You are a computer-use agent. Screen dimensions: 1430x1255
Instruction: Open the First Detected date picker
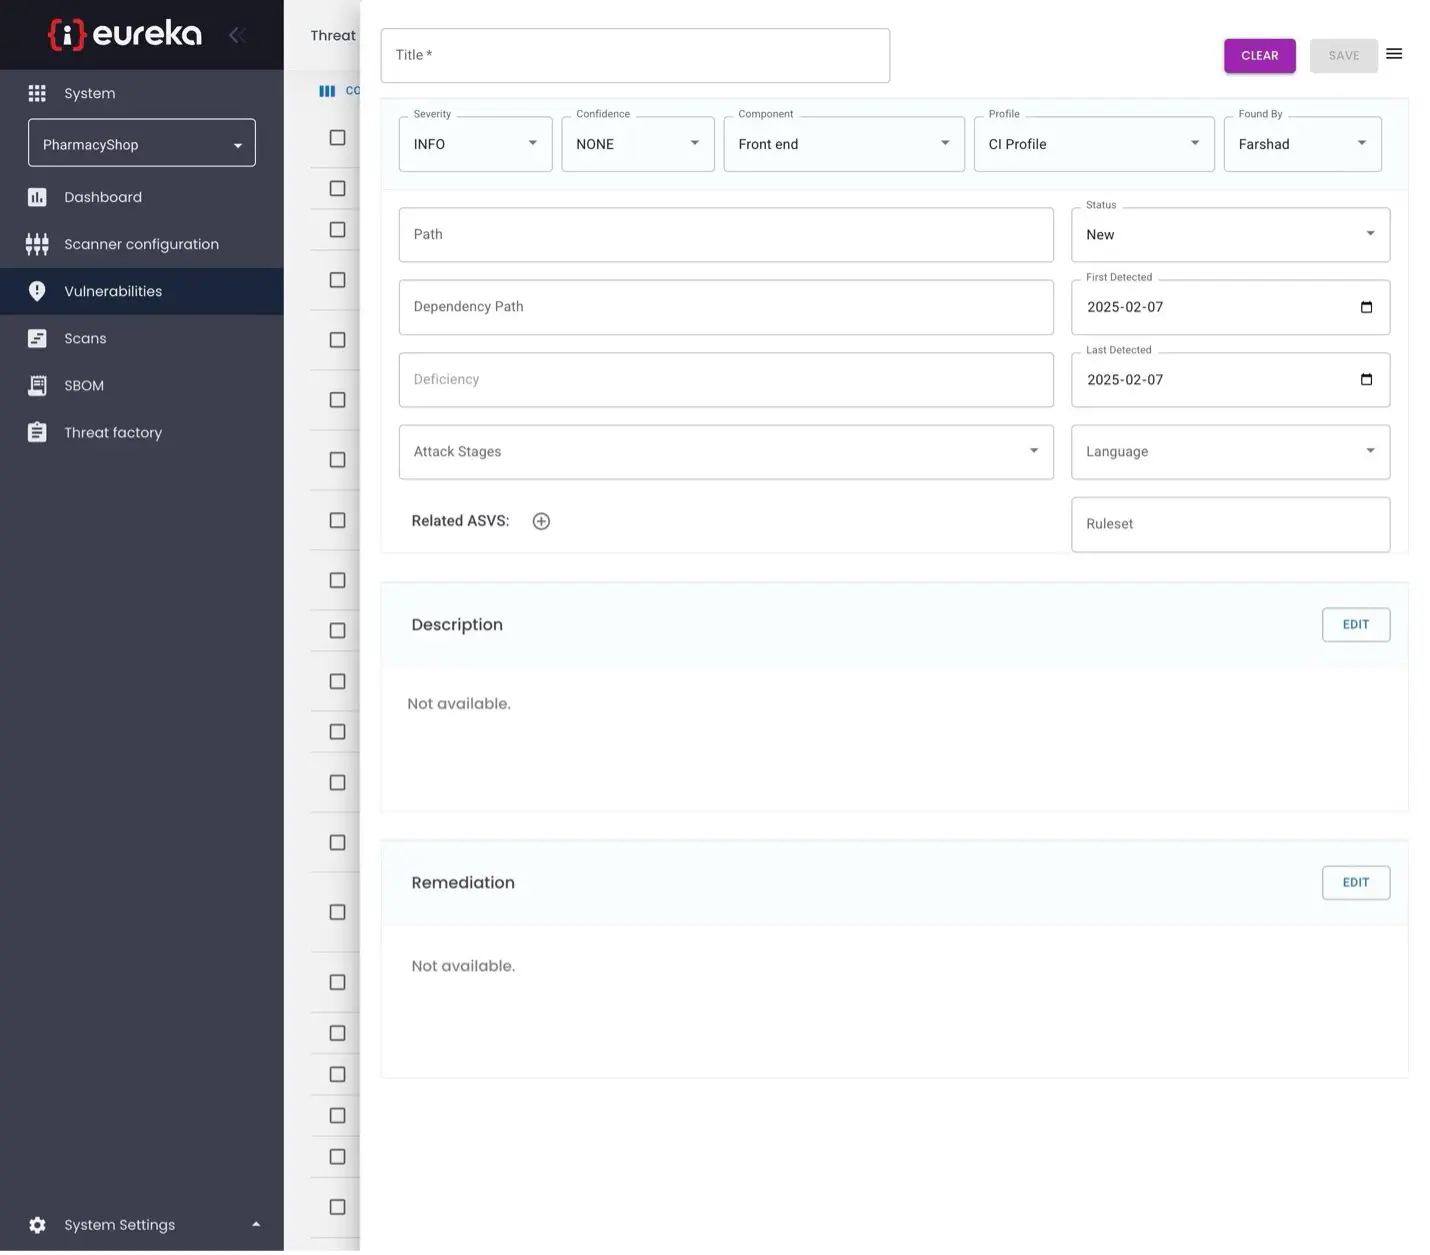click(1366, 307)
